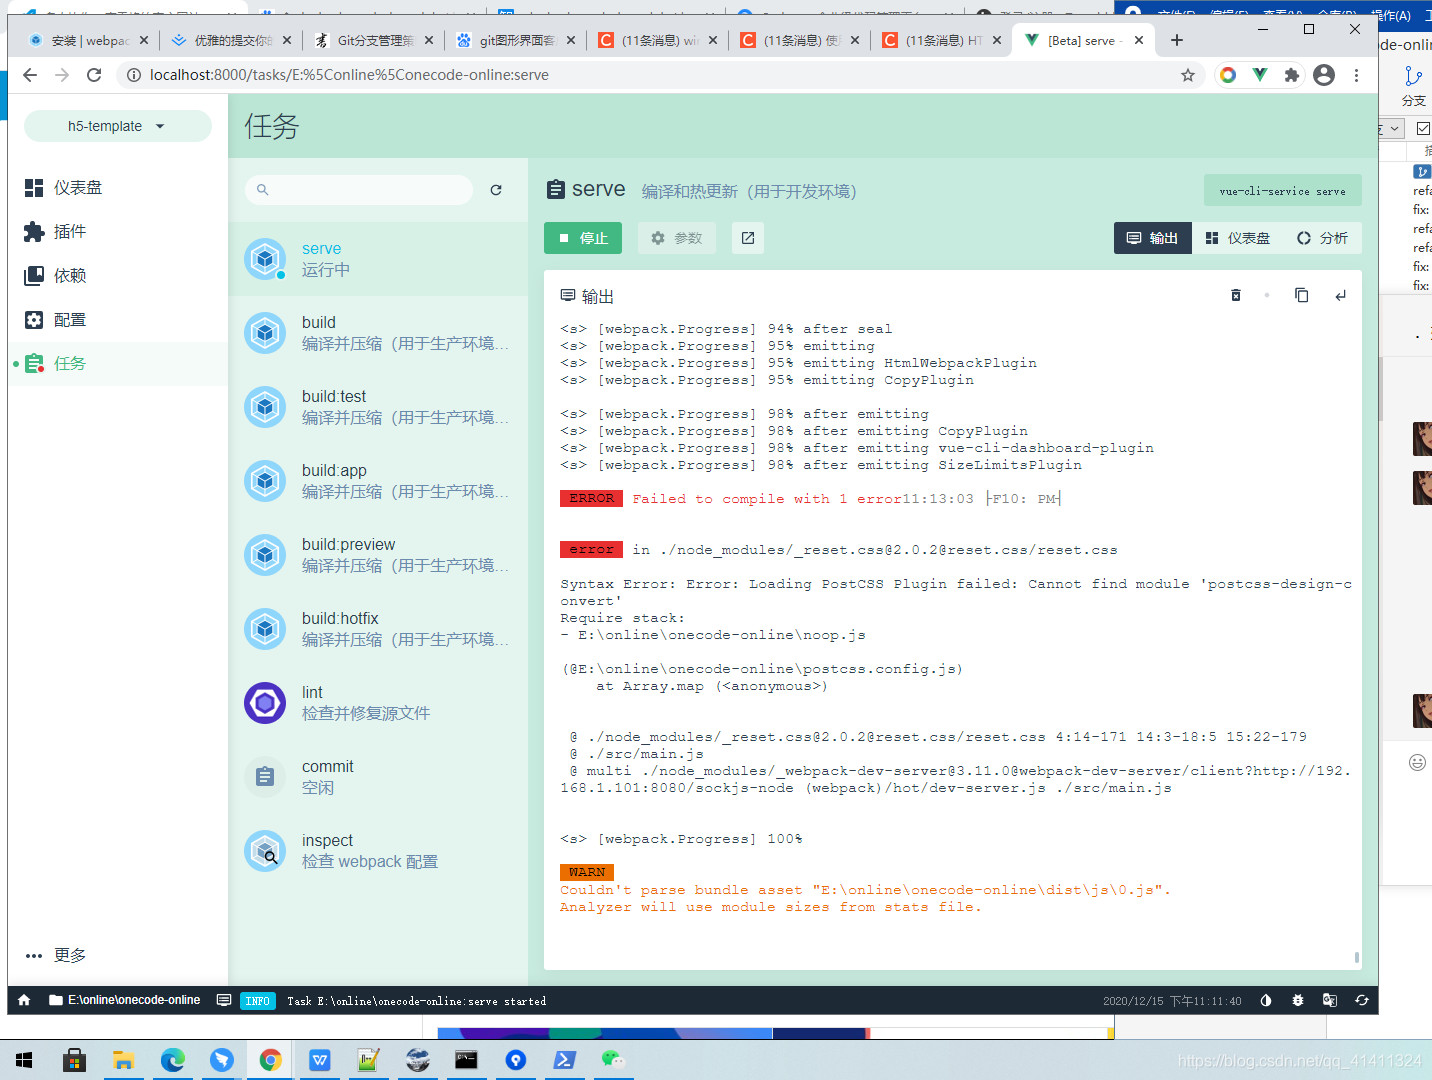Image resolution: width=1432 pixels, height=1080 pixels.
Task: Open the Chrome three-dot menu
Action: (1356, 75)
